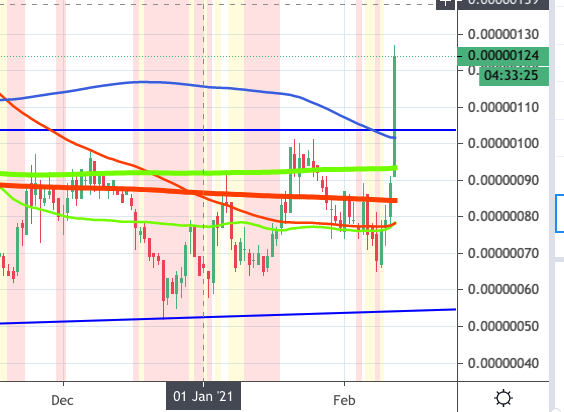Click price scale value 0.00000100
The image size is (564, 412).
pyautogui.click(x=503, y=143)
